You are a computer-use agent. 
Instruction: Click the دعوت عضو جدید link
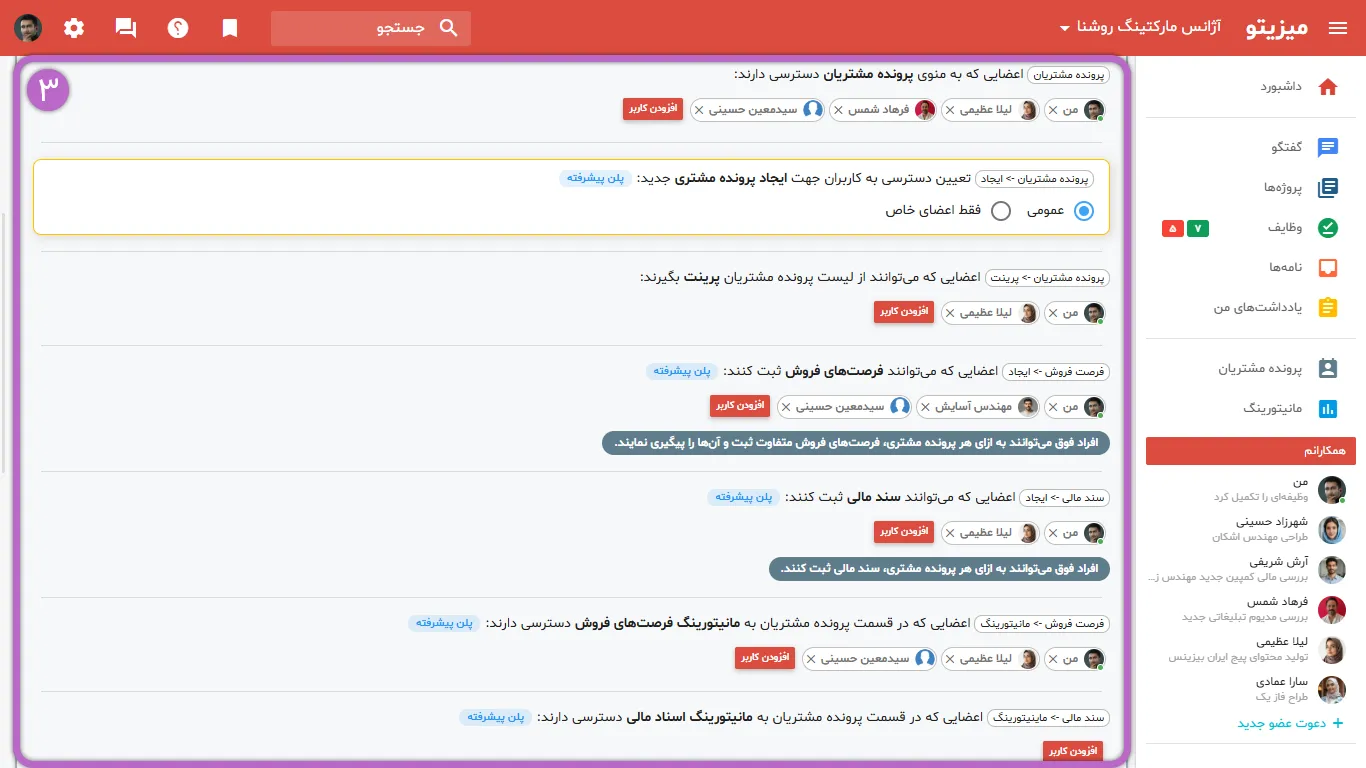[1291, 723]
